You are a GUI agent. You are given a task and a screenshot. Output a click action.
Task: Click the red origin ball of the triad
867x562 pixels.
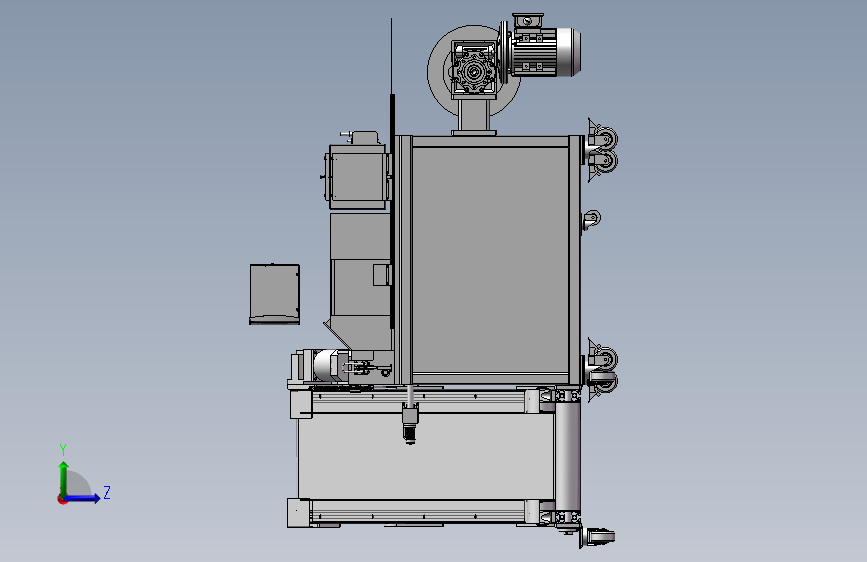click(62, 499)
